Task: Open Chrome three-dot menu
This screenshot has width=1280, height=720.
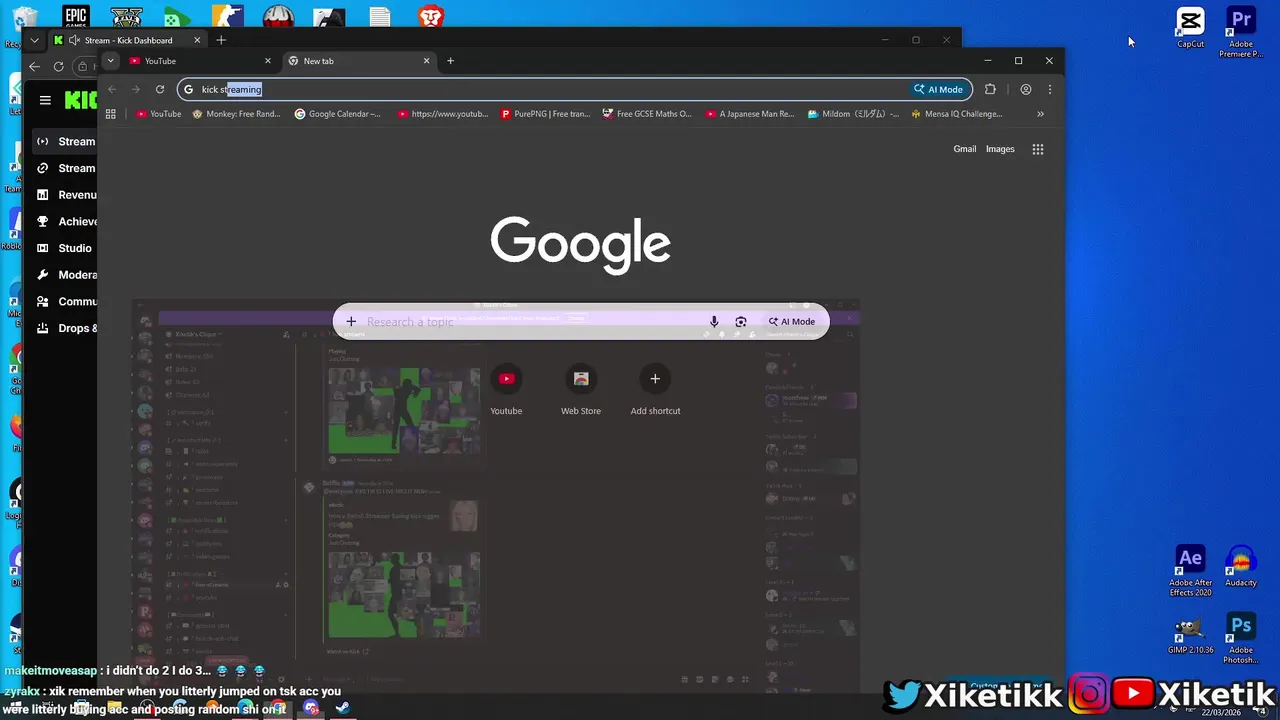Action: (x=1049, y=89)
